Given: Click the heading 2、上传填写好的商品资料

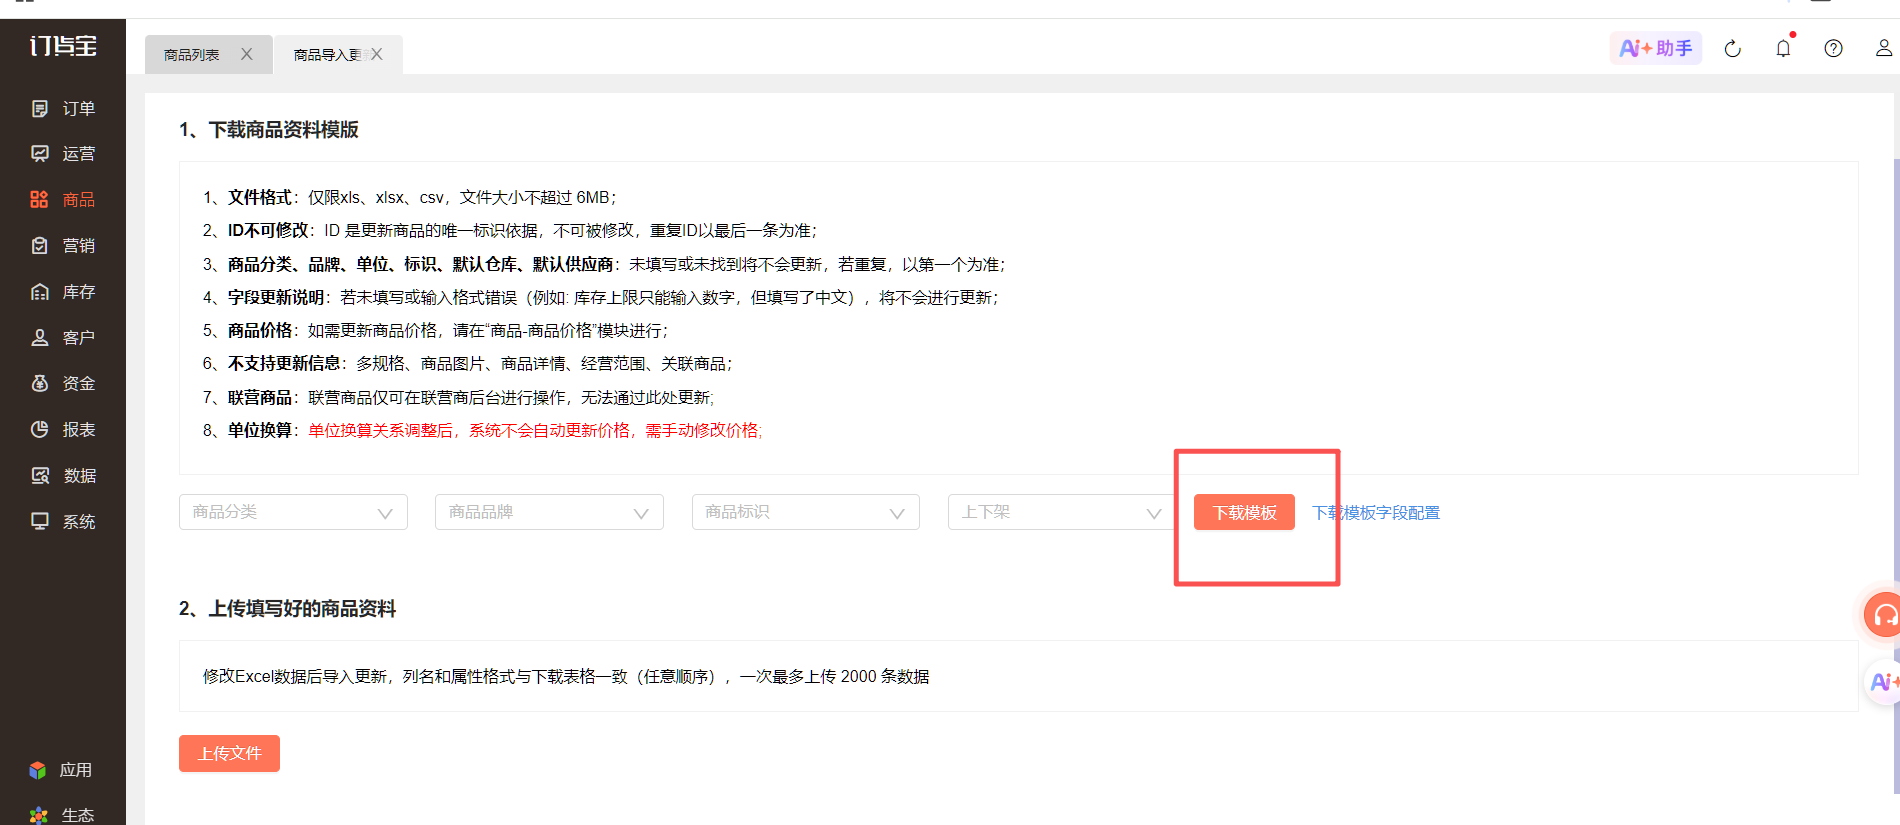Looking at the screenshot, I should (287, 609).
